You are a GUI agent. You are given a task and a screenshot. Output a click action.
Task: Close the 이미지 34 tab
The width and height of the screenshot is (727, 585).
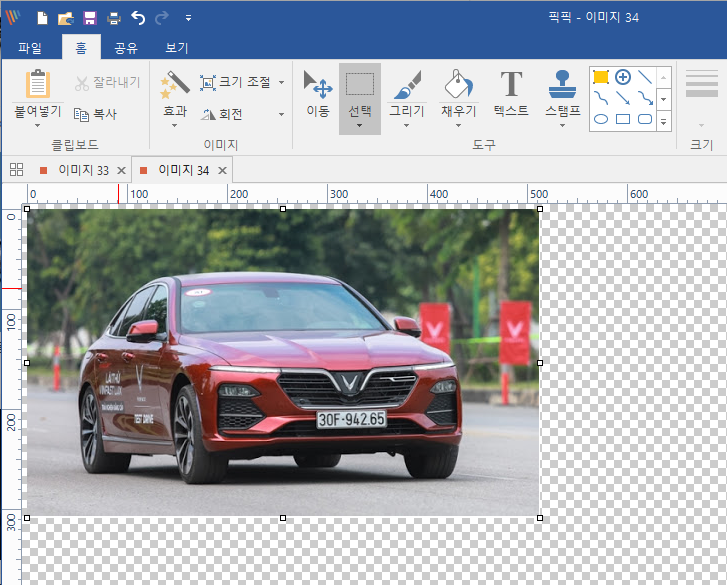click(x=223, y=171)
